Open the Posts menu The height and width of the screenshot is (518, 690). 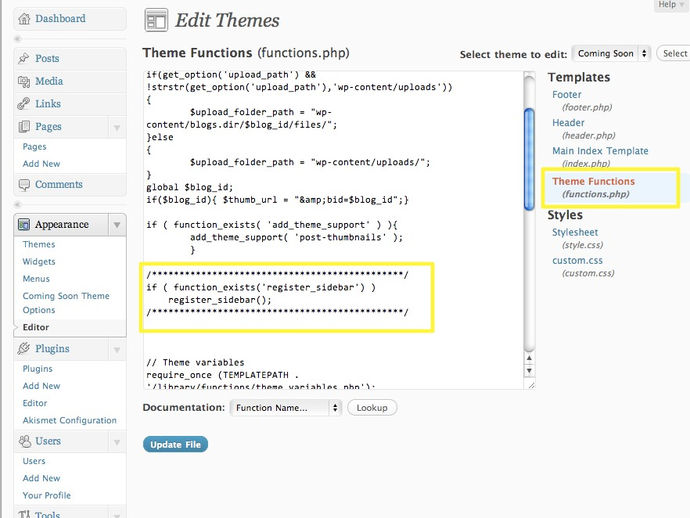47,58
